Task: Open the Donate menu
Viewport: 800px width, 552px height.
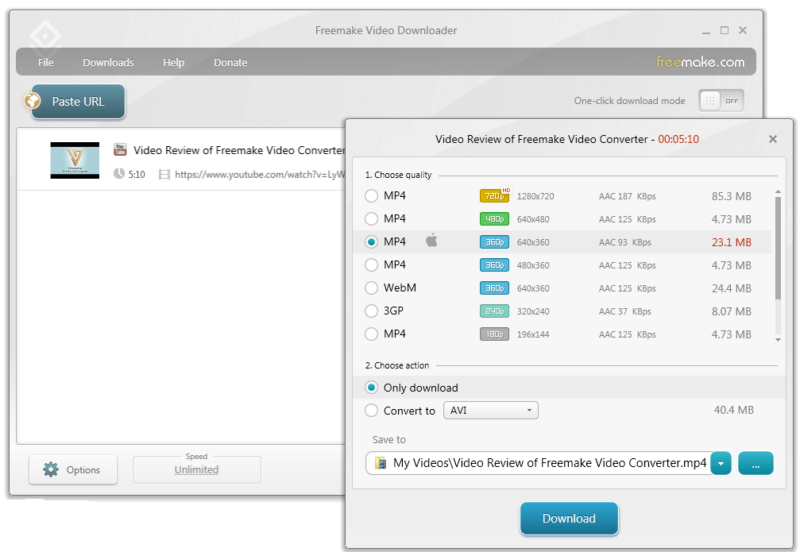Action: pyautogui.click(x=231, y=62)
